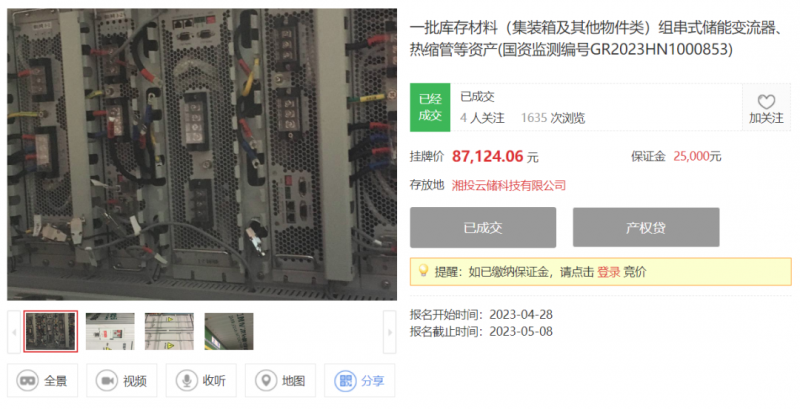This screenshot has height=409, width=800.
Task: Select the first equipment thumbnail
Action: pyautogui.click(x=51, y=331)
